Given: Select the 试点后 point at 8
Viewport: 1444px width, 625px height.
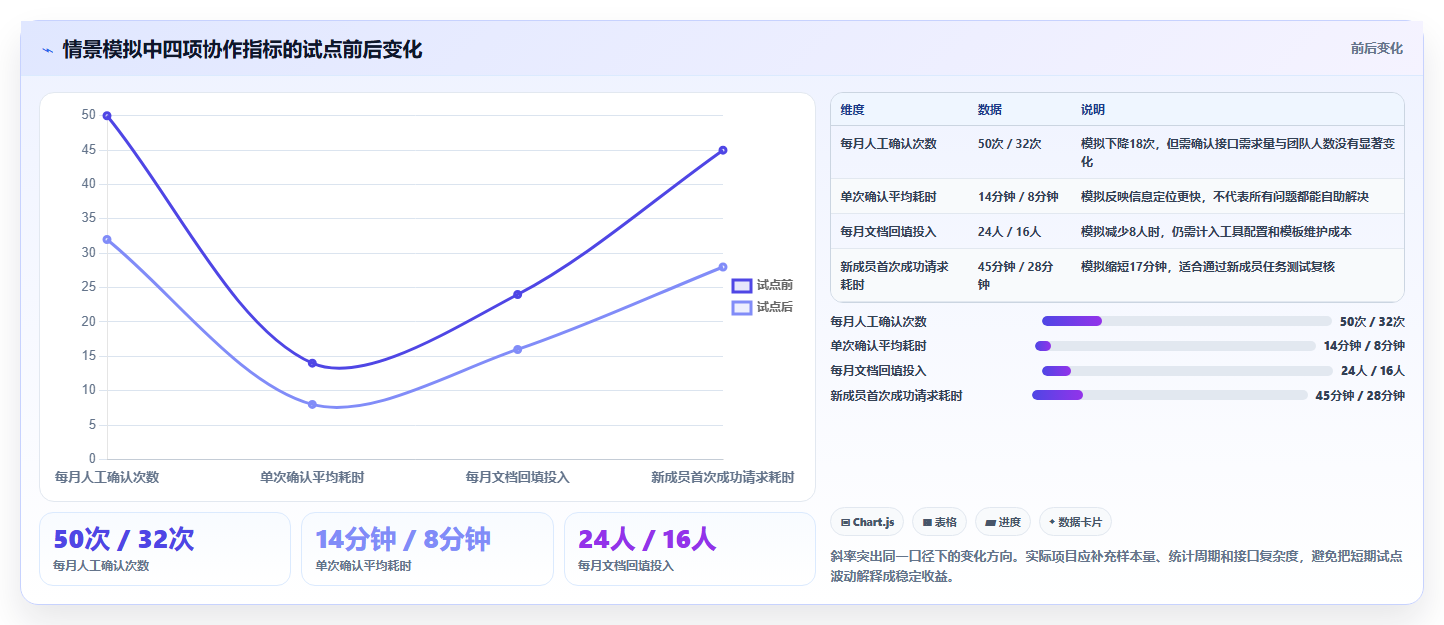Looking at the screenshot, I should coord(312,404).
